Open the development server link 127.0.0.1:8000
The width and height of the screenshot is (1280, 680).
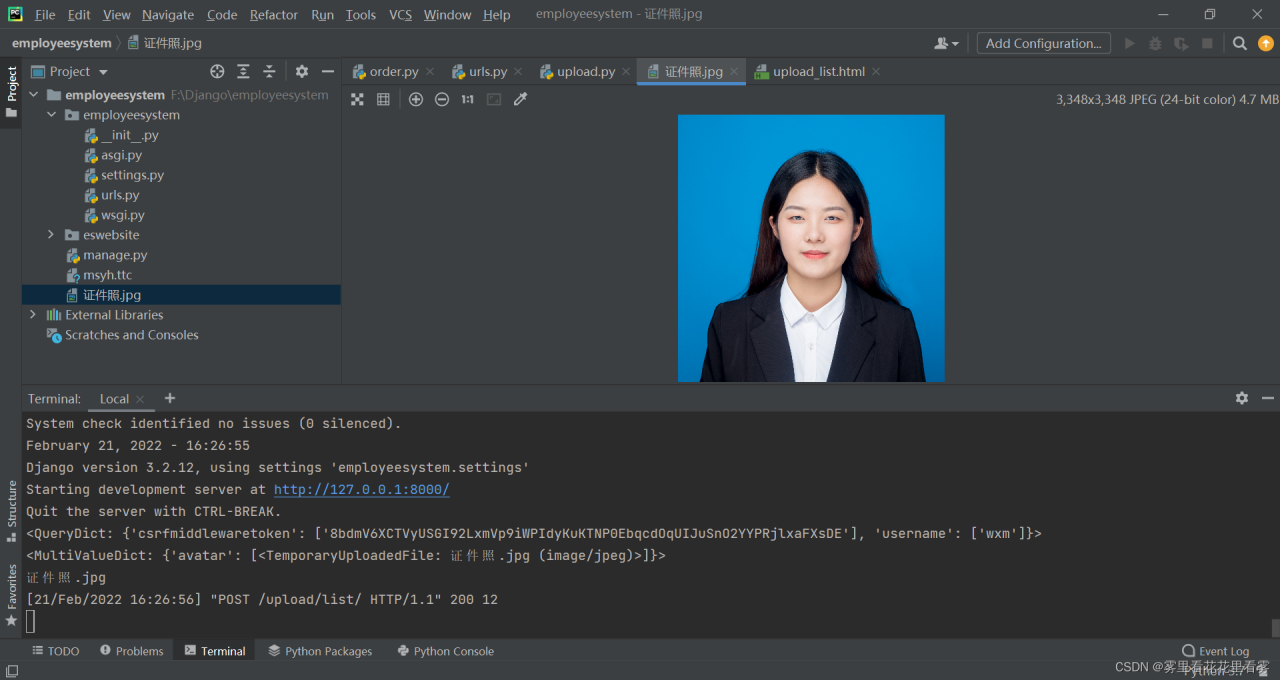point(362,490)
